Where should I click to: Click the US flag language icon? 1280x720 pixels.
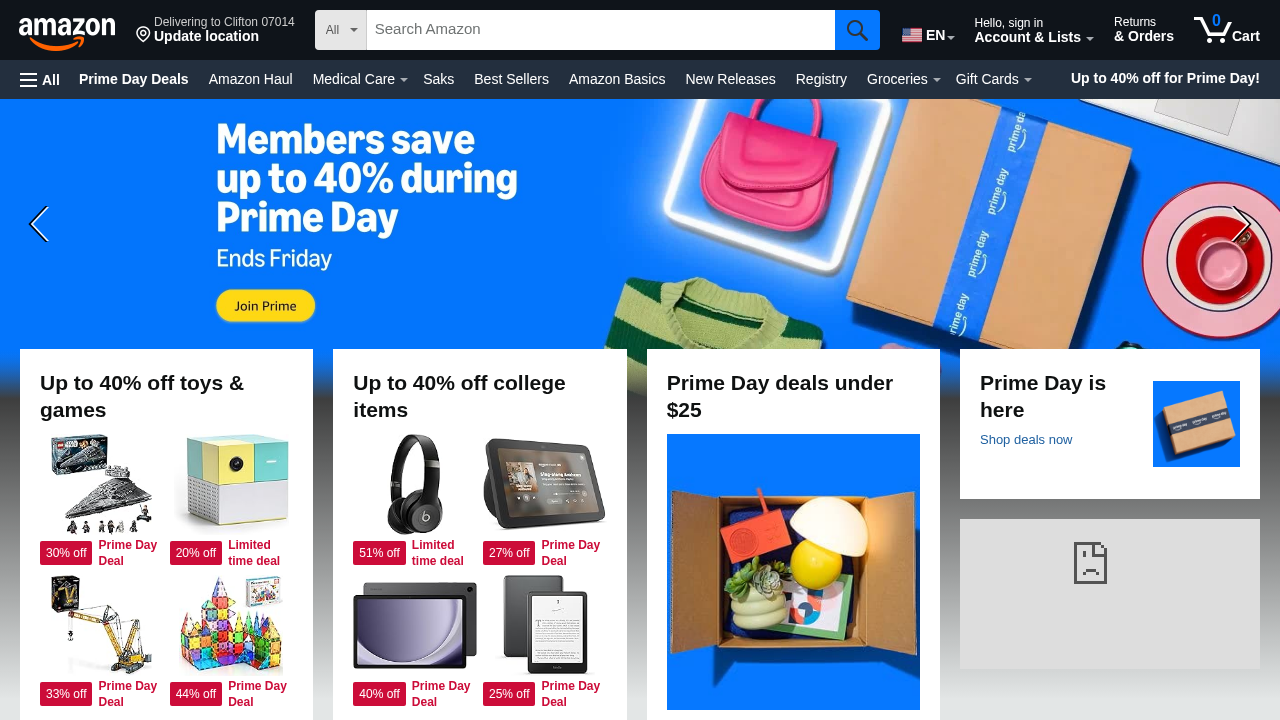point(912,35)
